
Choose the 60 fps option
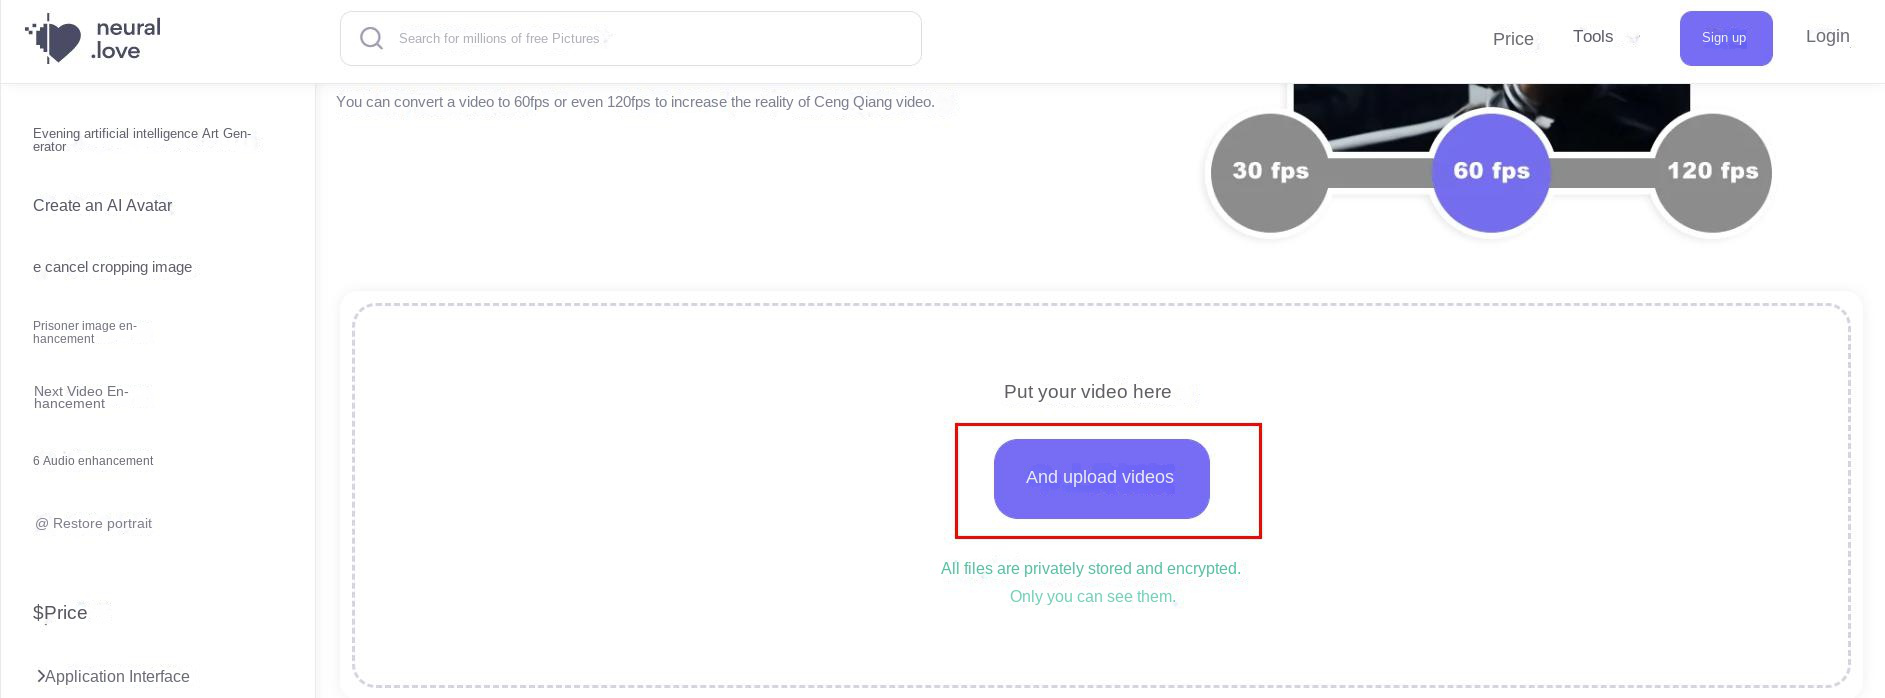1491,172
